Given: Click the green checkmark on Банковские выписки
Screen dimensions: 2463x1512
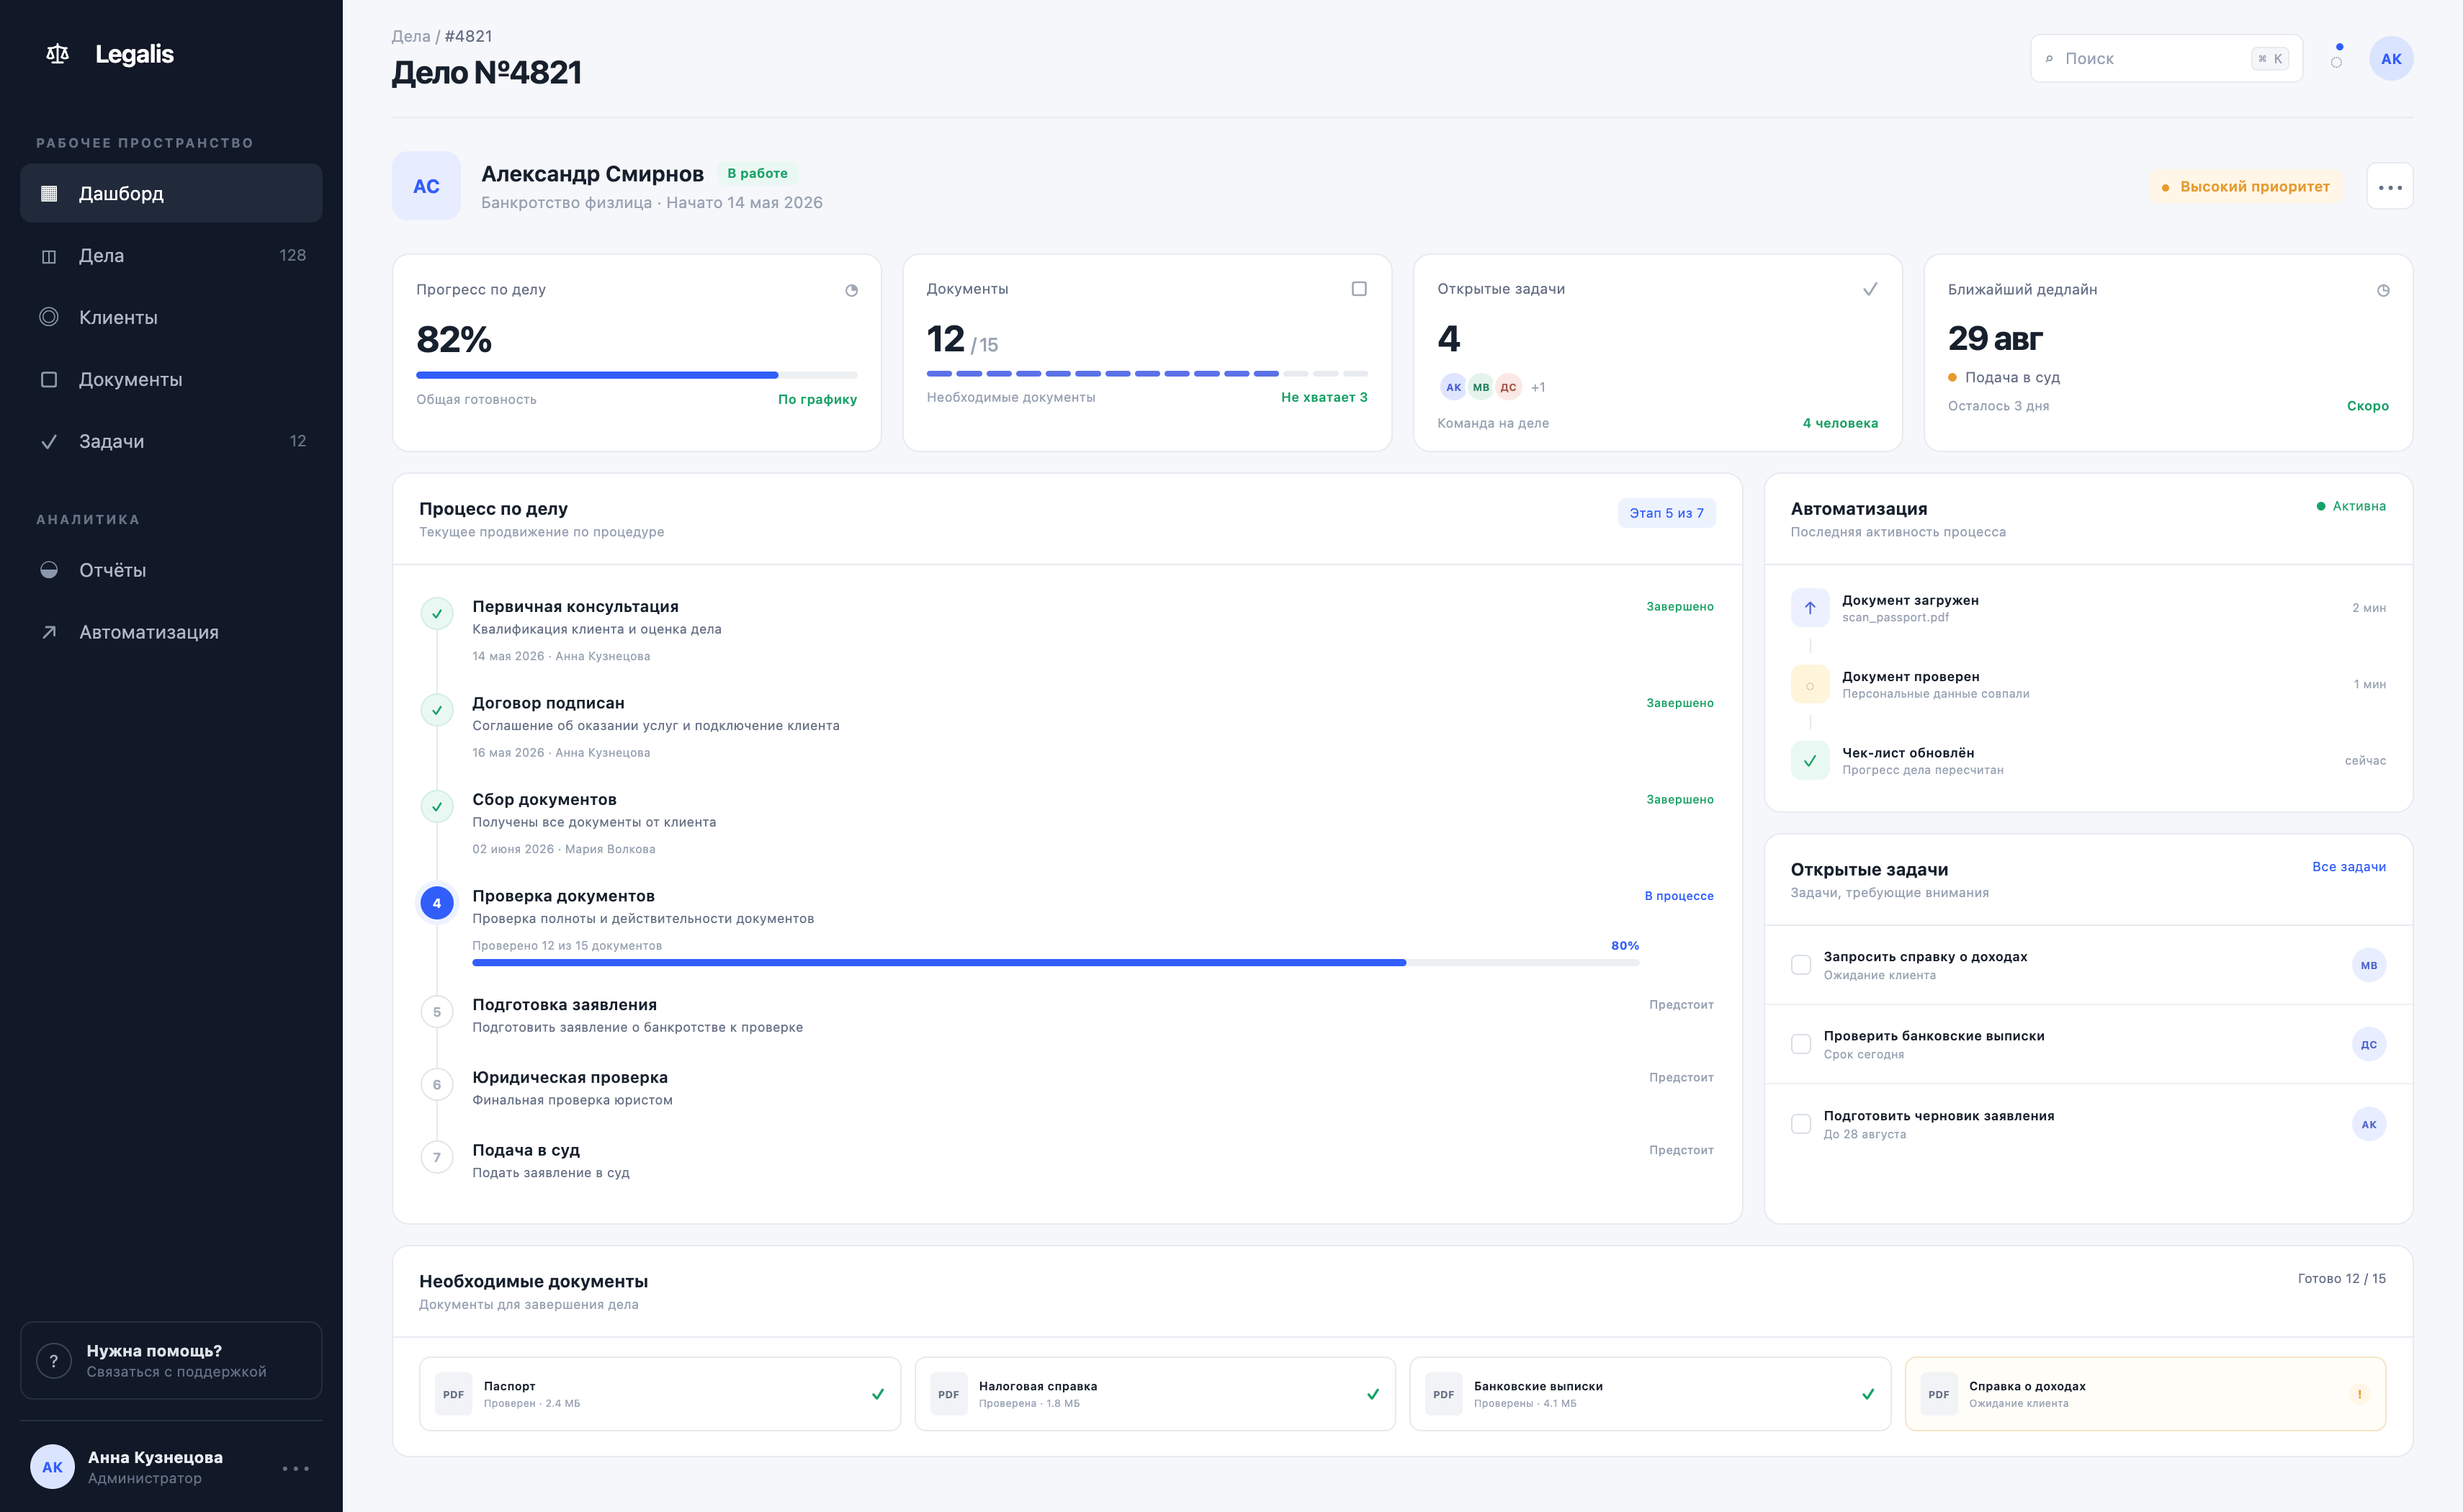Looking at the screenshot, I should (1868, 1394).
